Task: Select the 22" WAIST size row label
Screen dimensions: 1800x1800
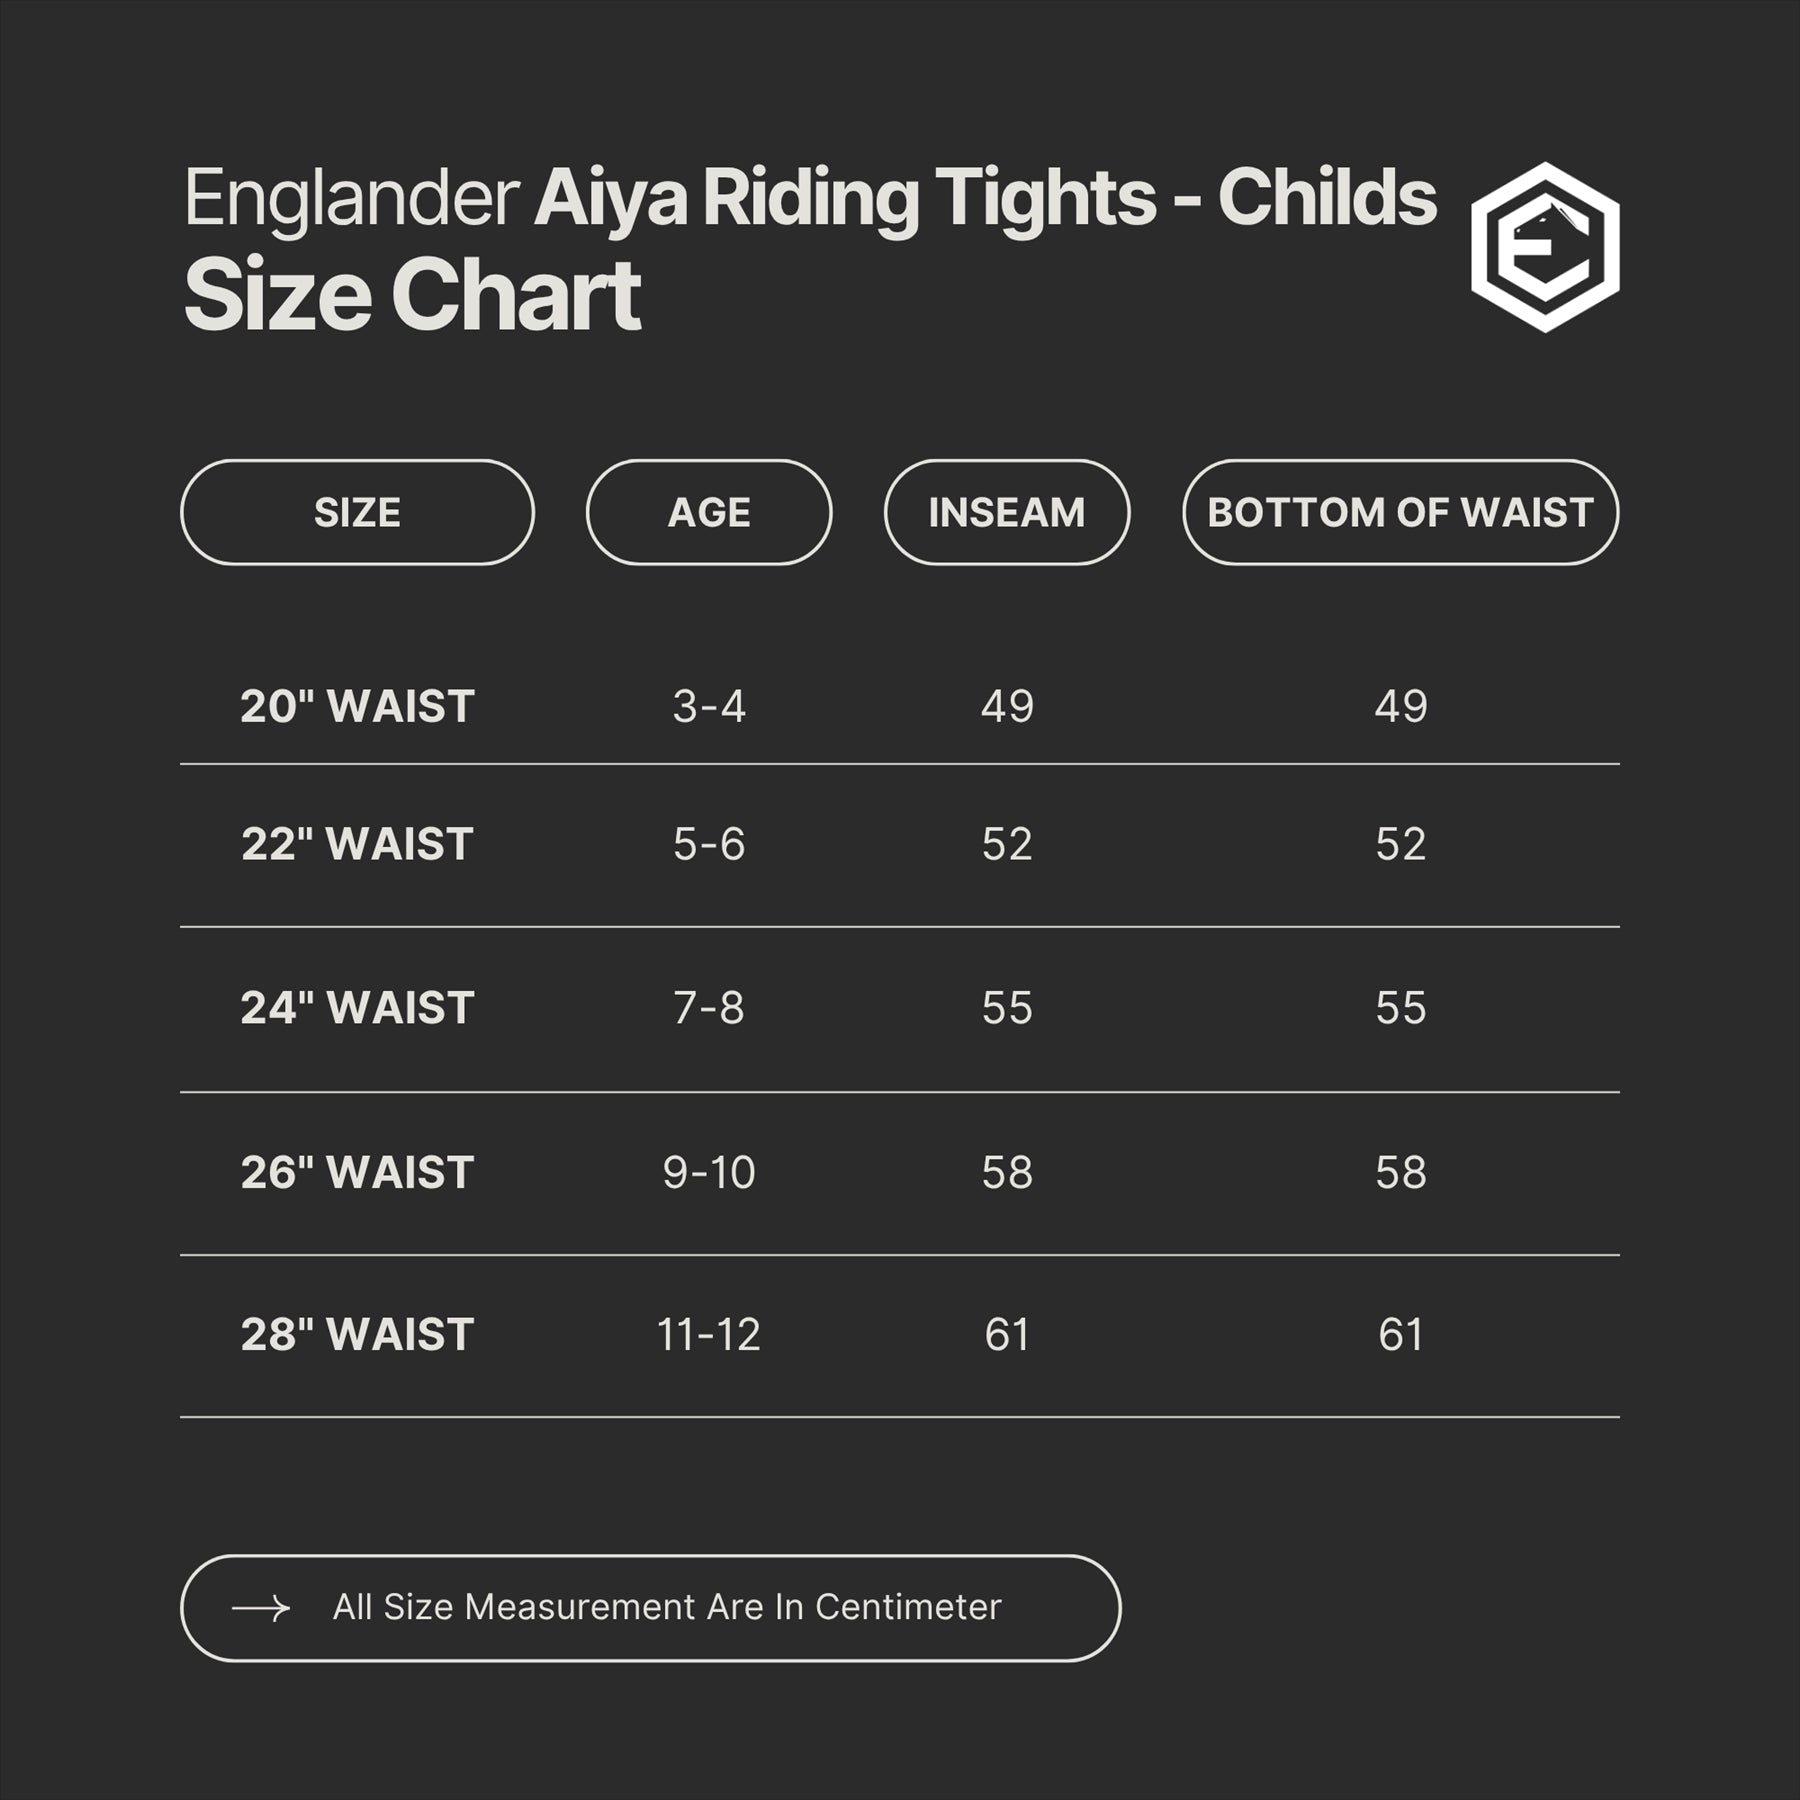Action: pos(357,844)
